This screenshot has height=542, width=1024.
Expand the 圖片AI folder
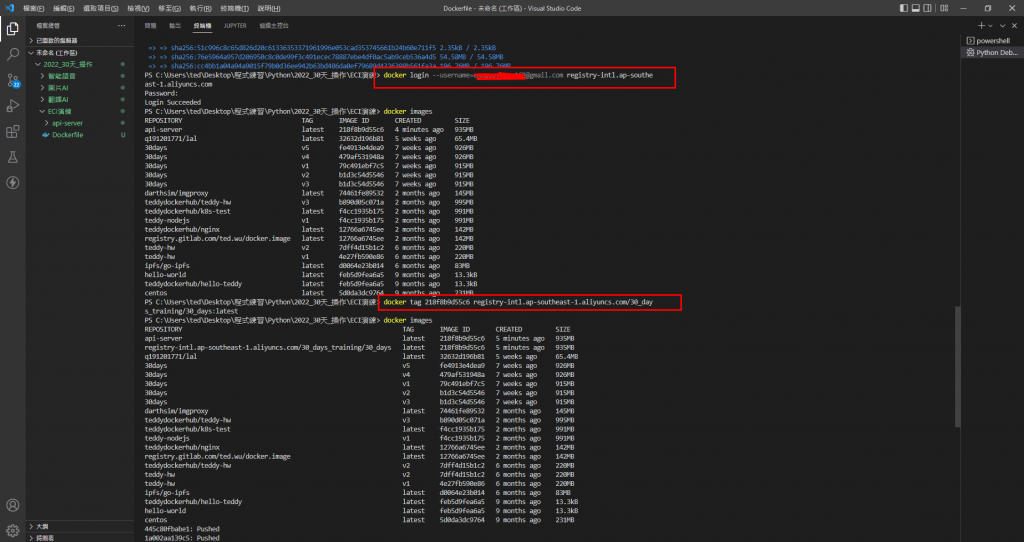click(81, 88)
